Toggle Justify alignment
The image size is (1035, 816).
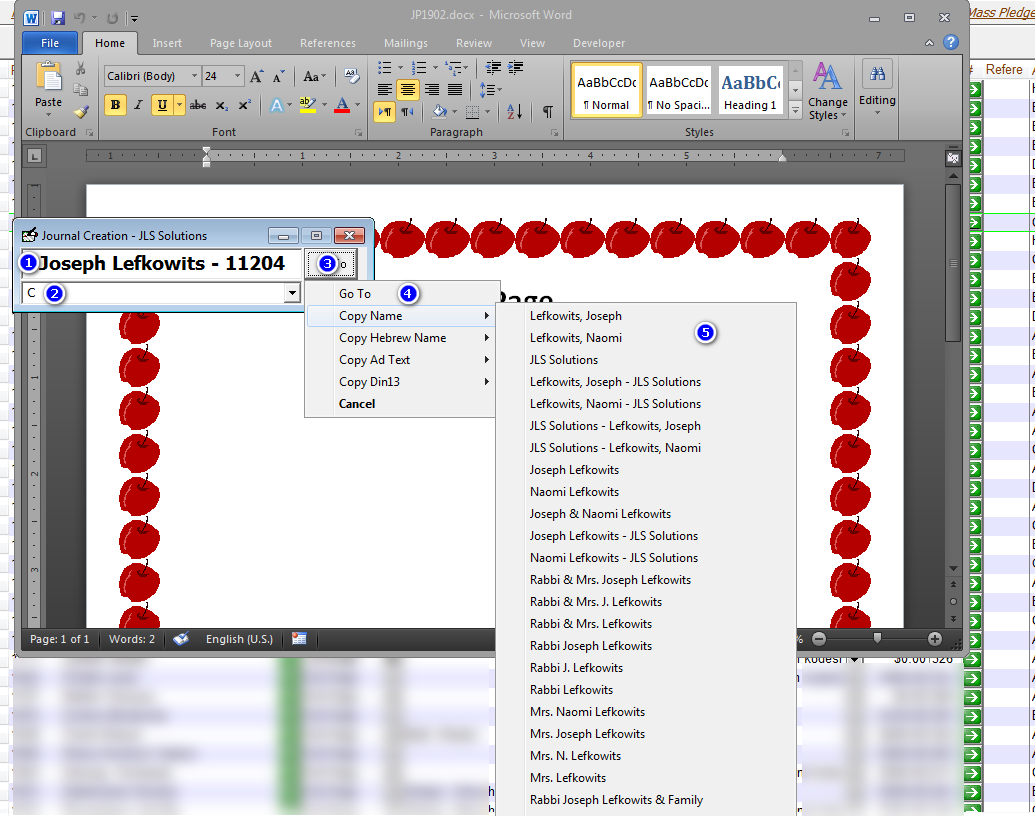tap(455, 89)
